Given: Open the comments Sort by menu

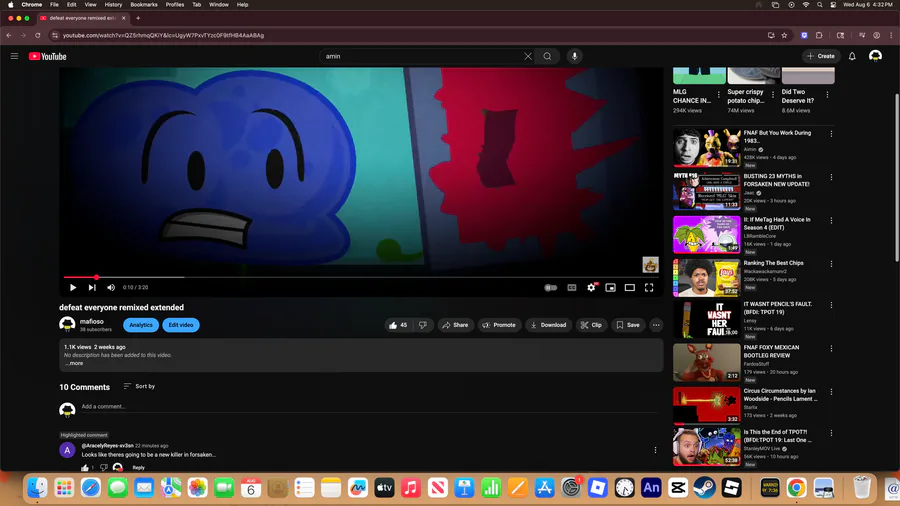Looking at the screenshot, I should click(x=139, y=386).
